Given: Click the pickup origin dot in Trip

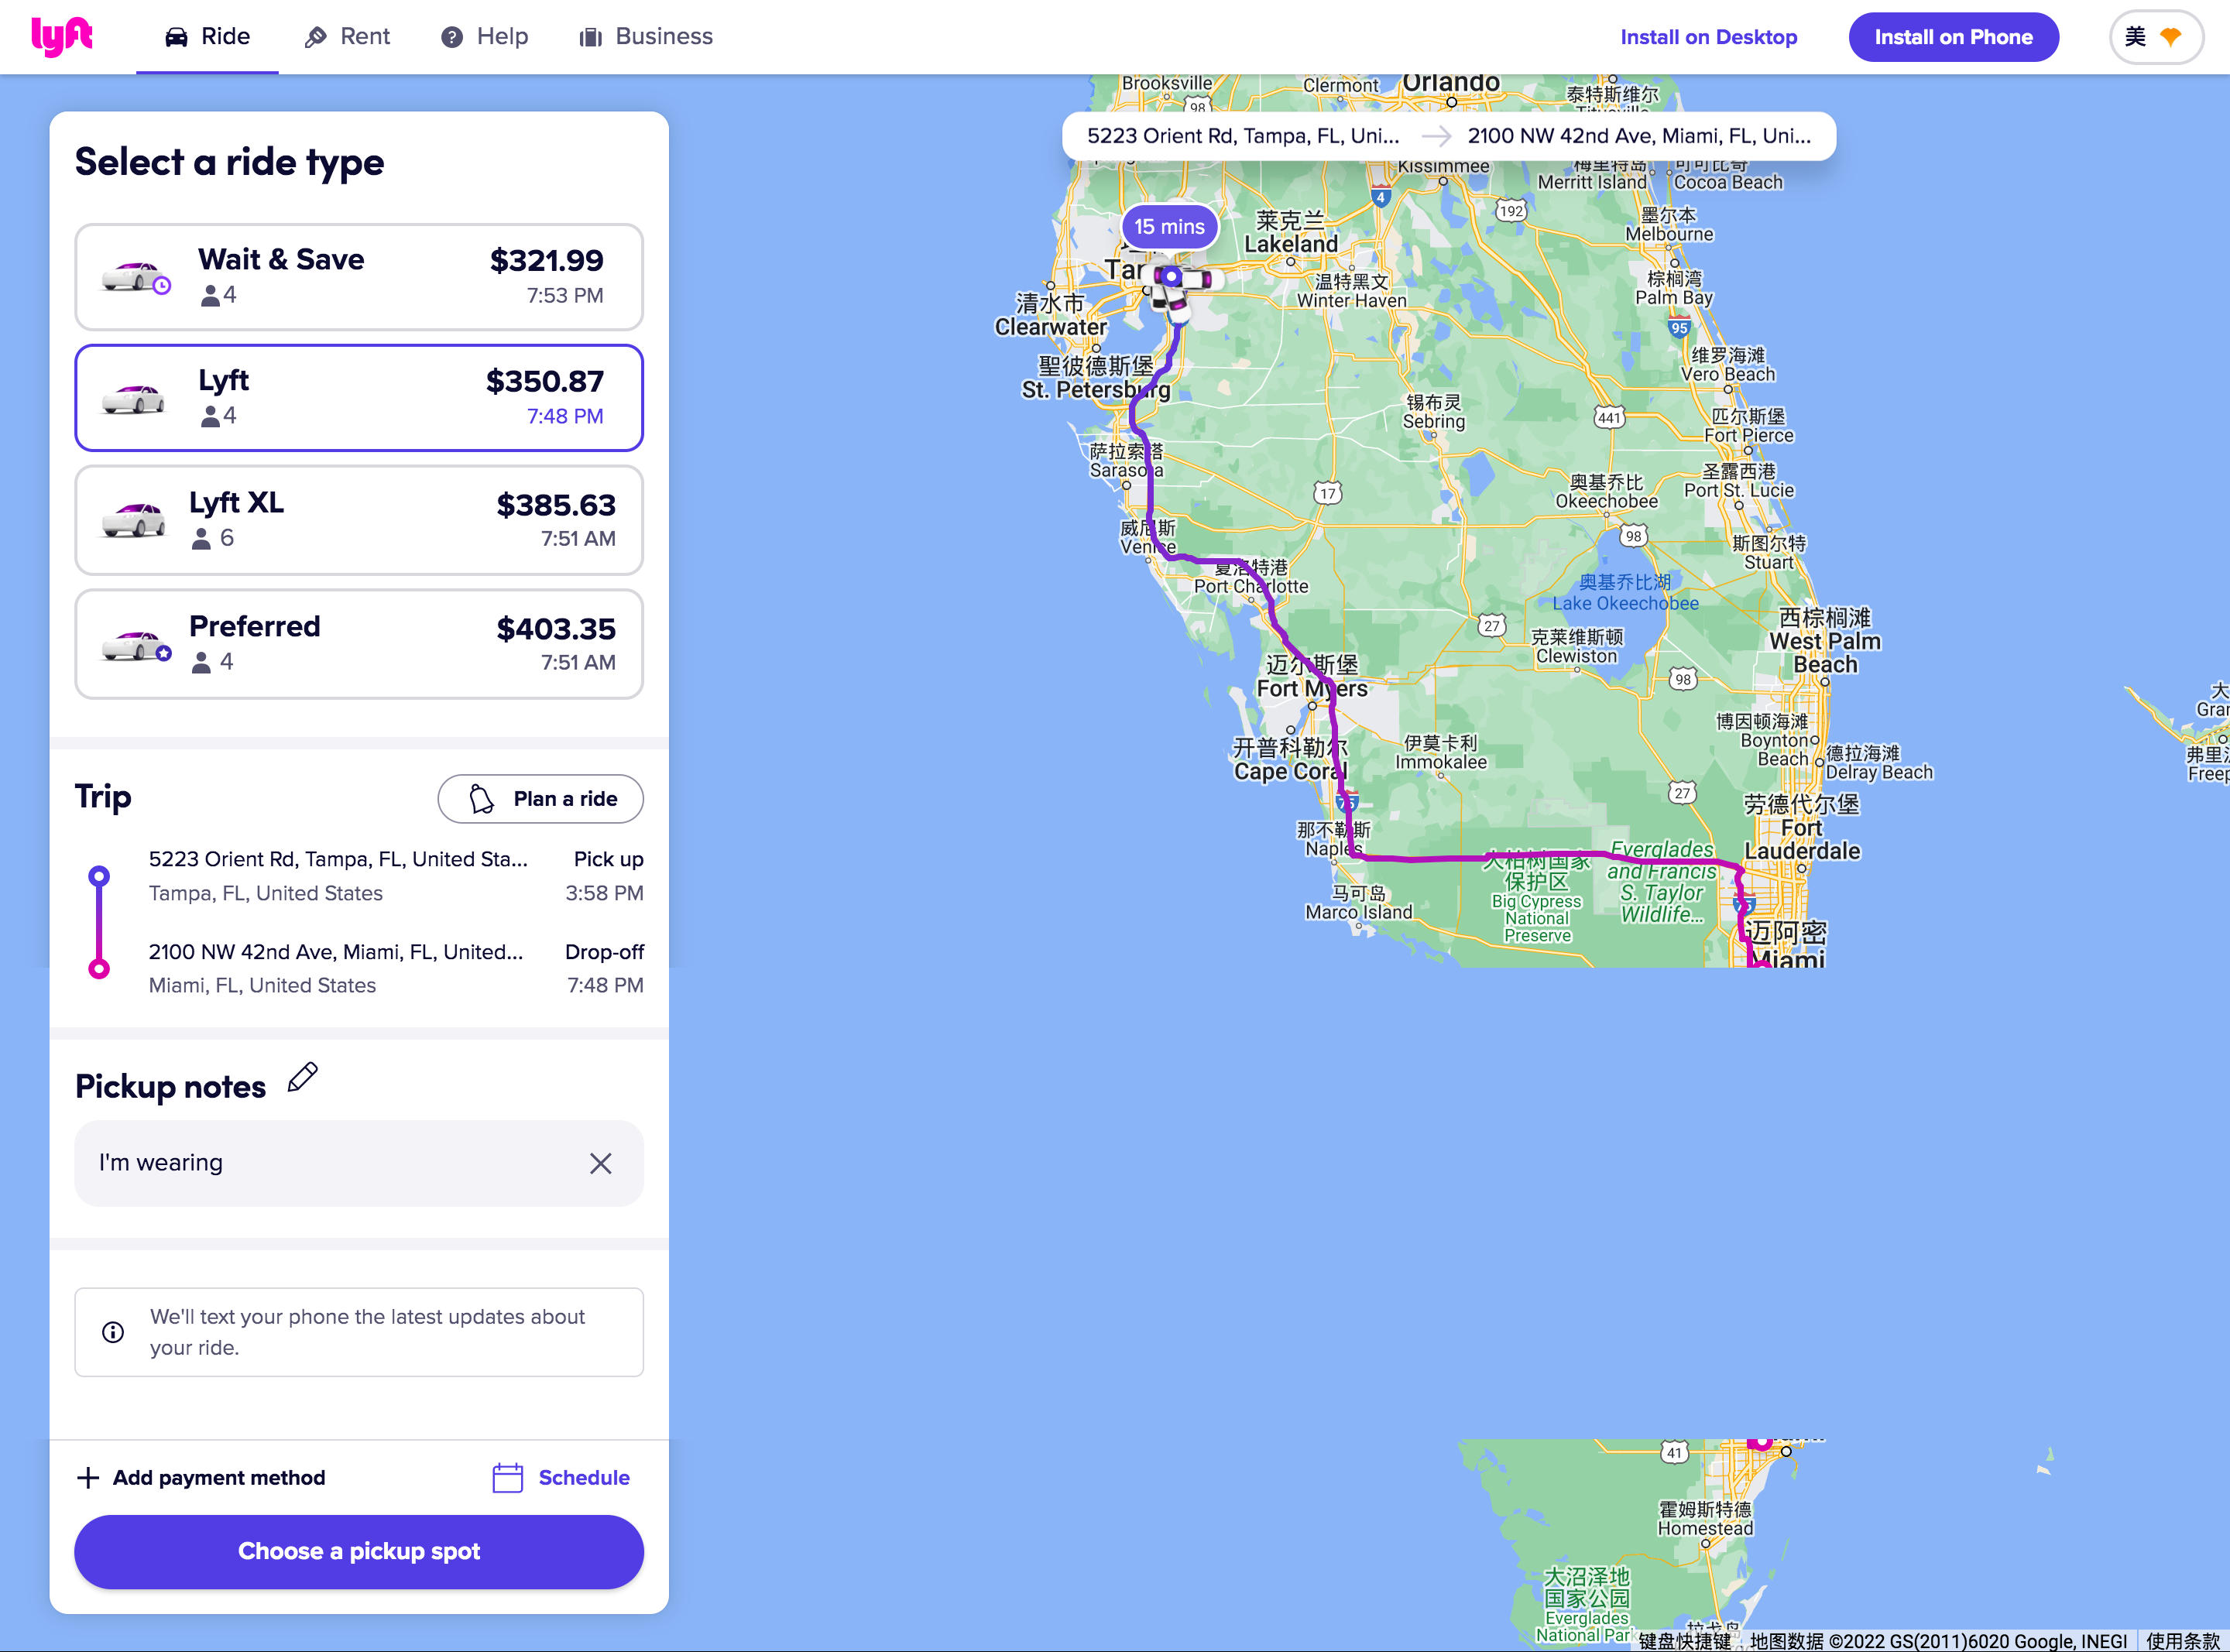Looking at the screenshot, I should pyautogui.click(x=99, y=876).
